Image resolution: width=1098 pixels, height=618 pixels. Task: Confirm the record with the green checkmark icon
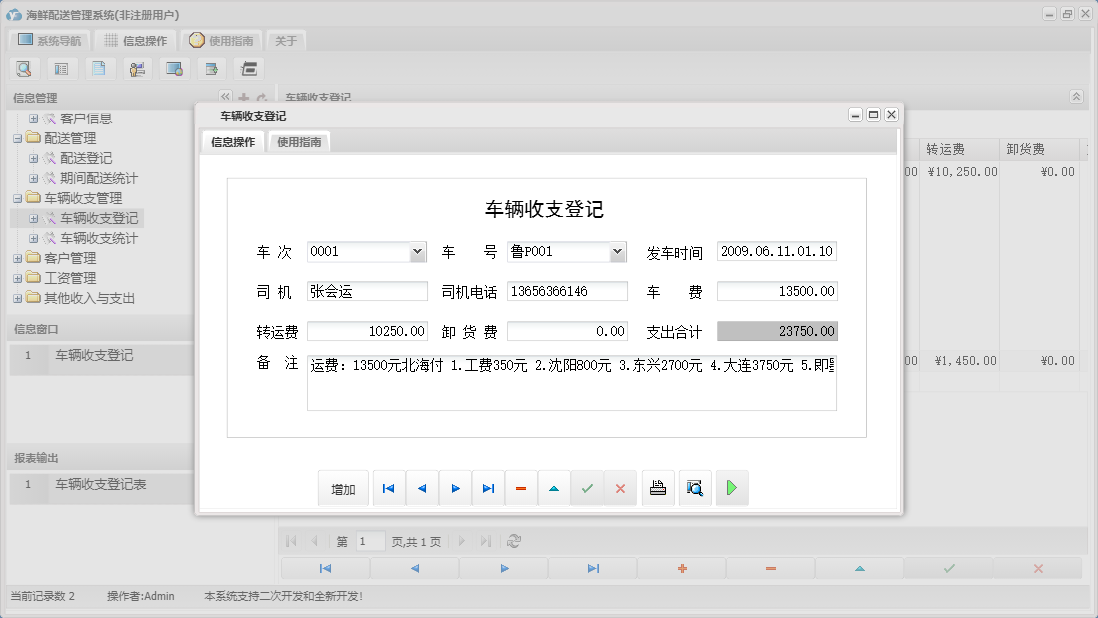pos(588,488)
